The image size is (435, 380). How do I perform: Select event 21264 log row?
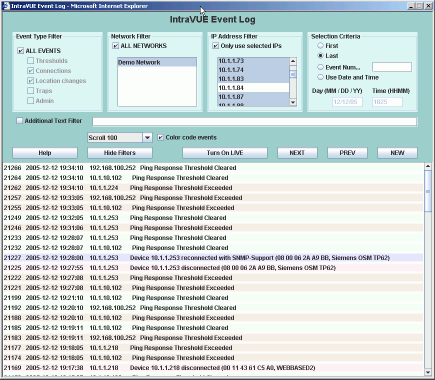click(x=213, y=178)
